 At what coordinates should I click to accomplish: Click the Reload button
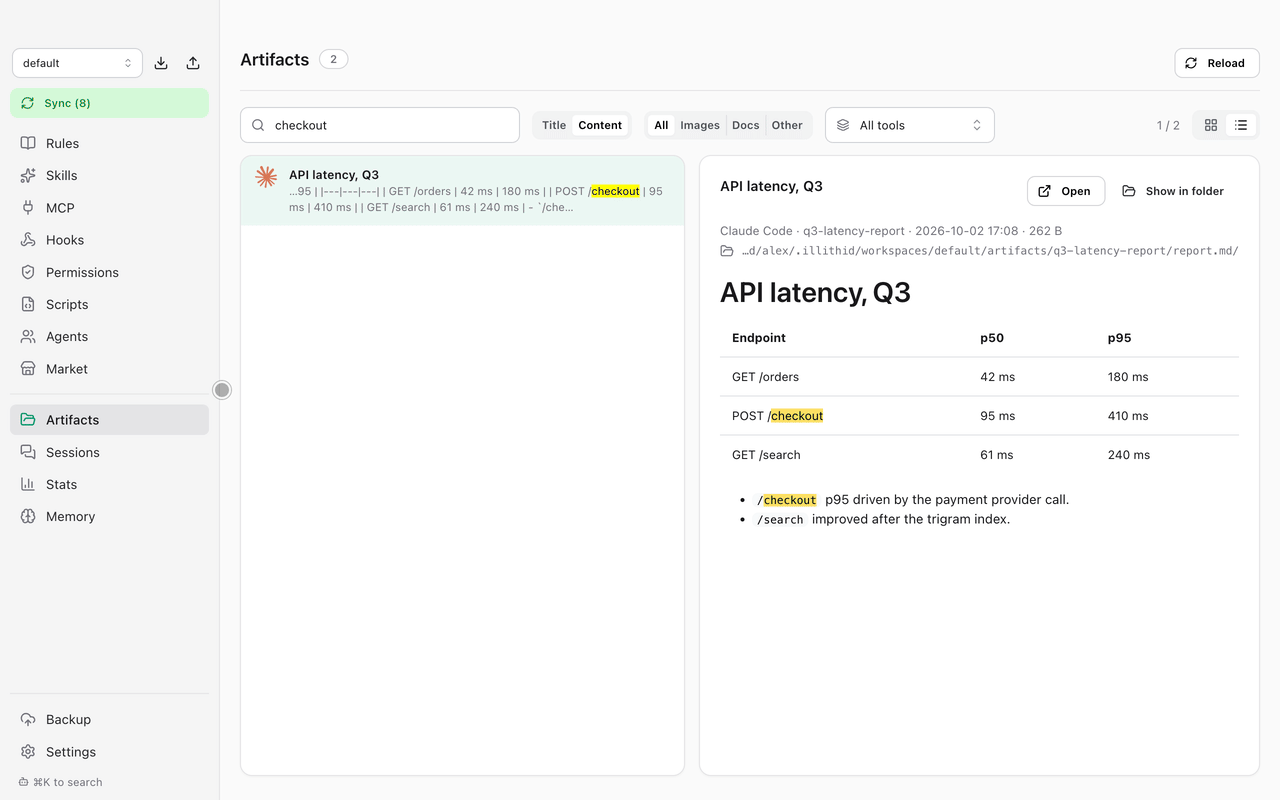(1217, 63)
